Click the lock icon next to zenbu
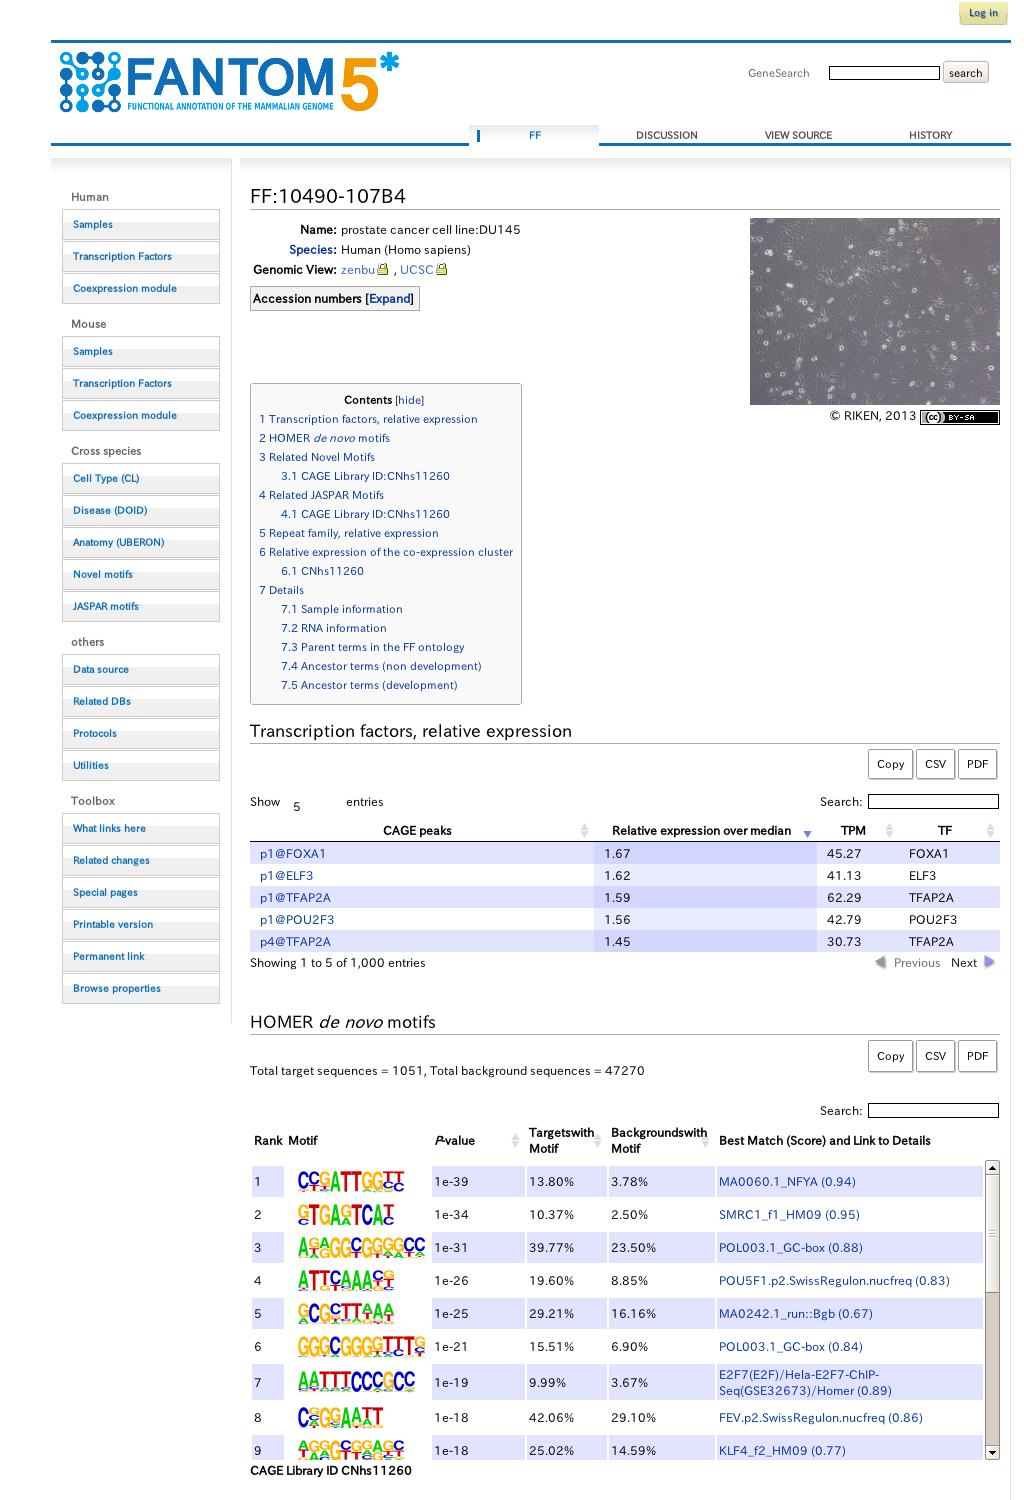Image resolution: width=1024 pixels, height=1500 pixels. click(382, 269)
